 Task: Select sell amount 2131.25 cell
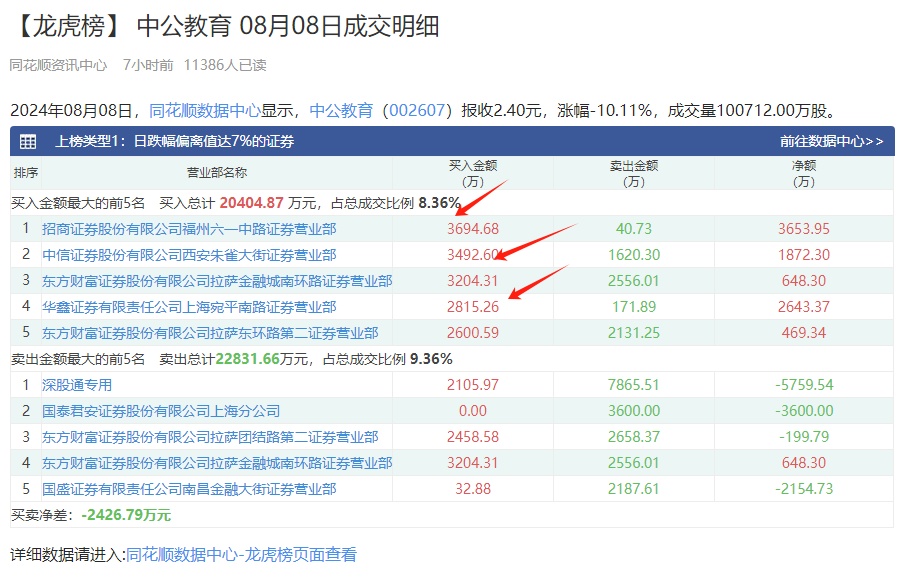tap(634, 333)
